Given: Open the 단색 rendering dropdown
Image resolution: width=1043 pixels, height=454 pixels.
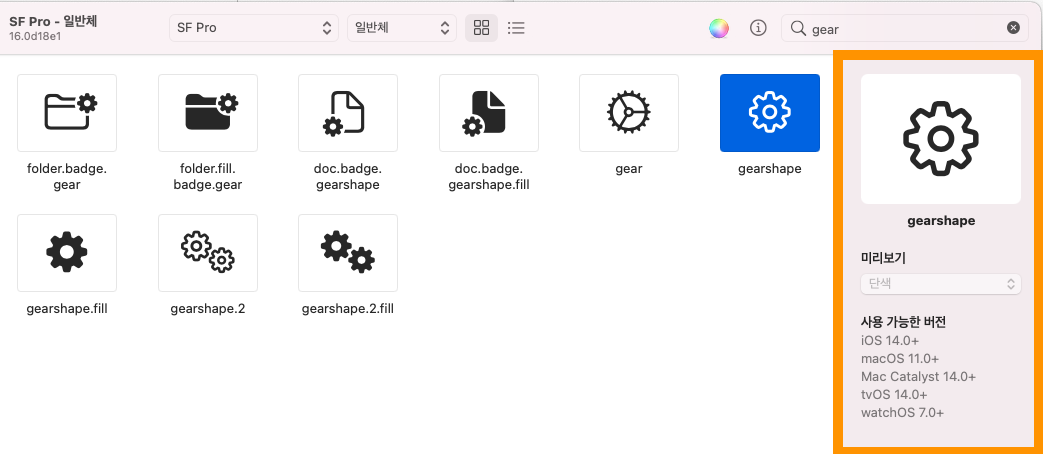Looking at the screenshot, I should point(941,284).
